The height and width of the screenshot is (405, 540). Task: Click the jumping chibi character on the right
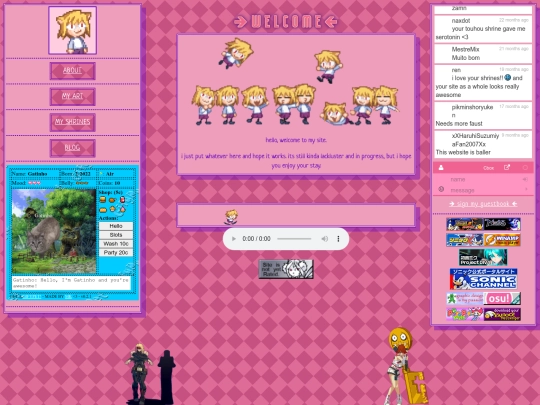click(x=328, y=67)
